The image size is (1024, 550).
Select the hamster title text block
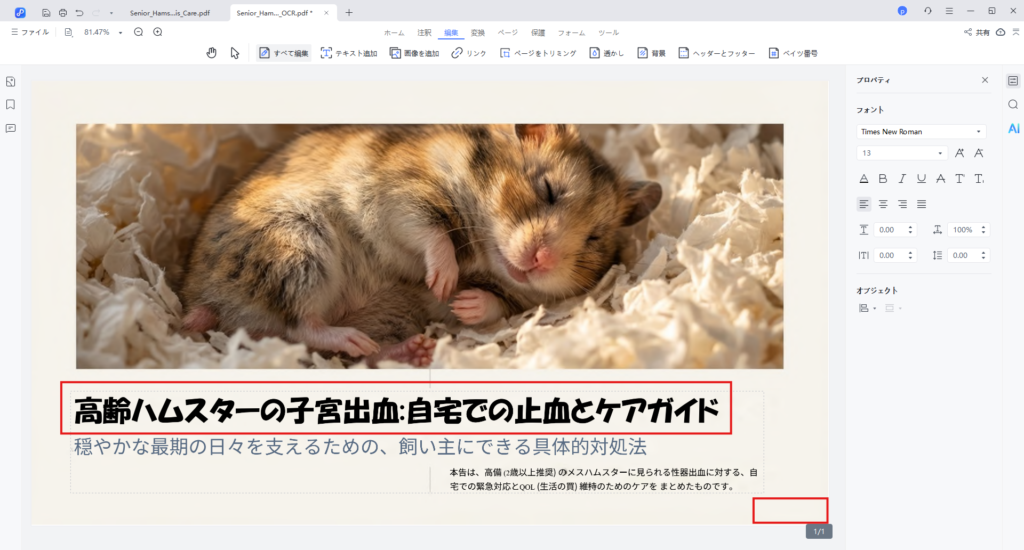coord(396,409)
